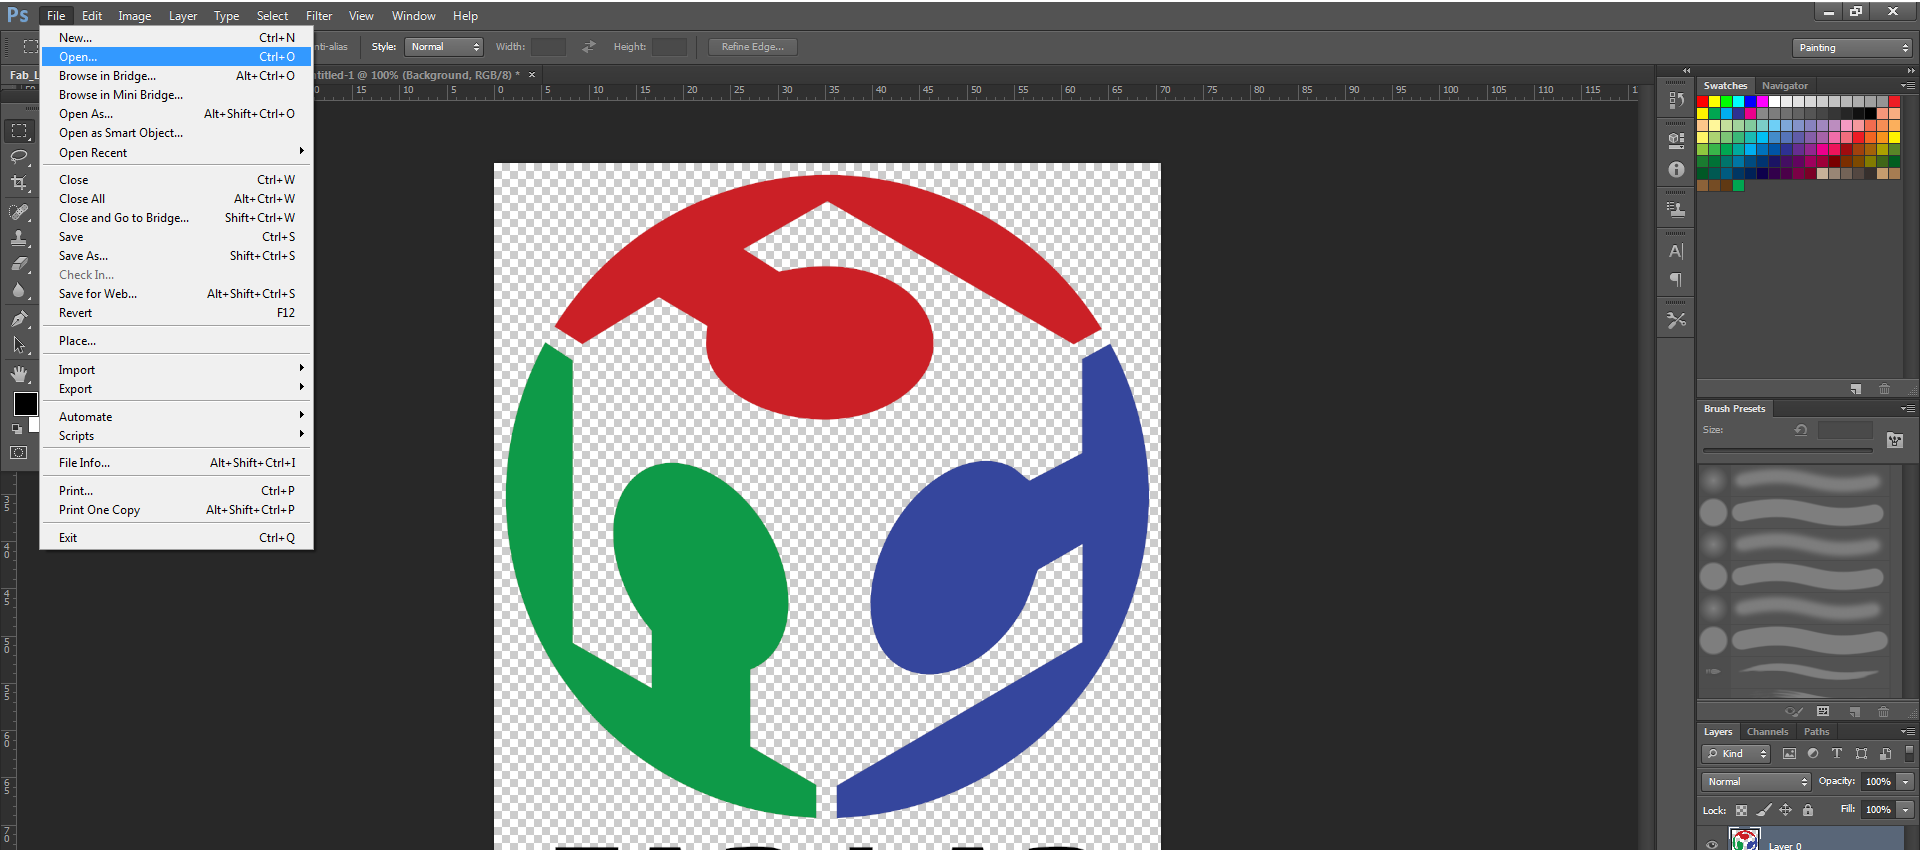The image size is (1920, 850).
Task: Choose Open... from File menu
Action: (176, 57)
